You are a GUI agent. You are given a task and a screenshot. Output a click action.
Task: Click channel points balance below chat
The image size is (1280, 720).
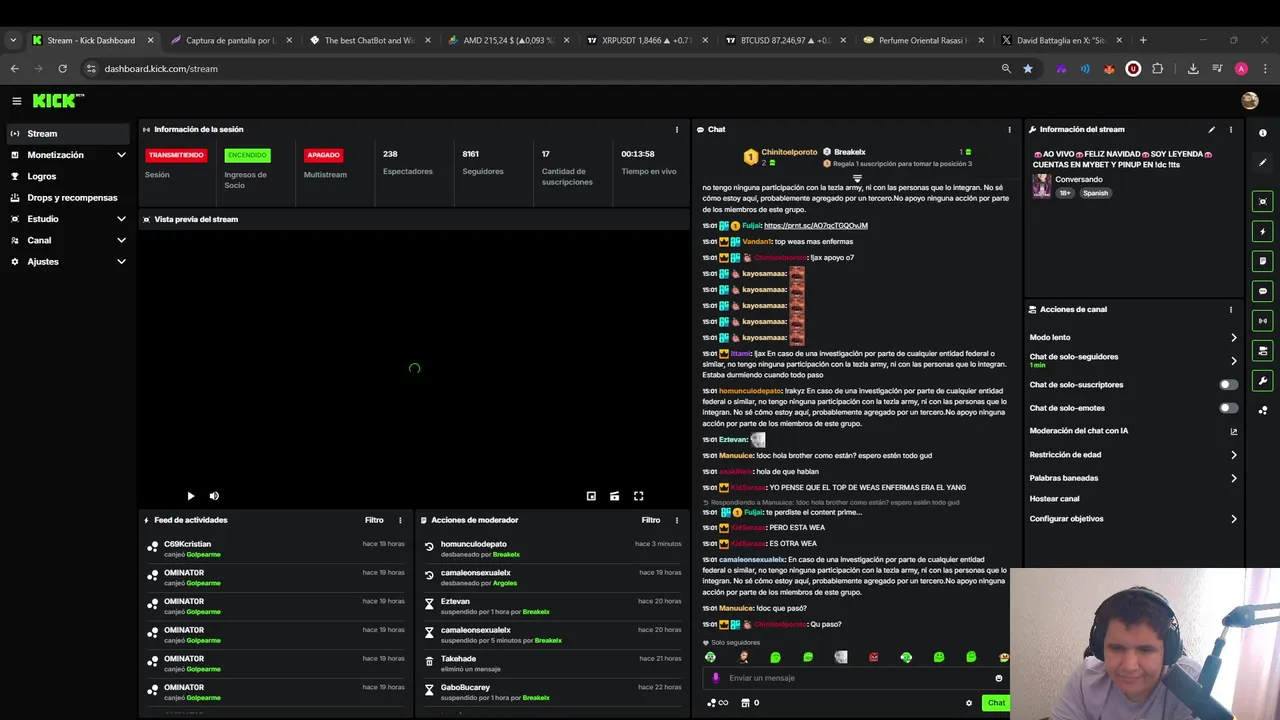(718, 703)
